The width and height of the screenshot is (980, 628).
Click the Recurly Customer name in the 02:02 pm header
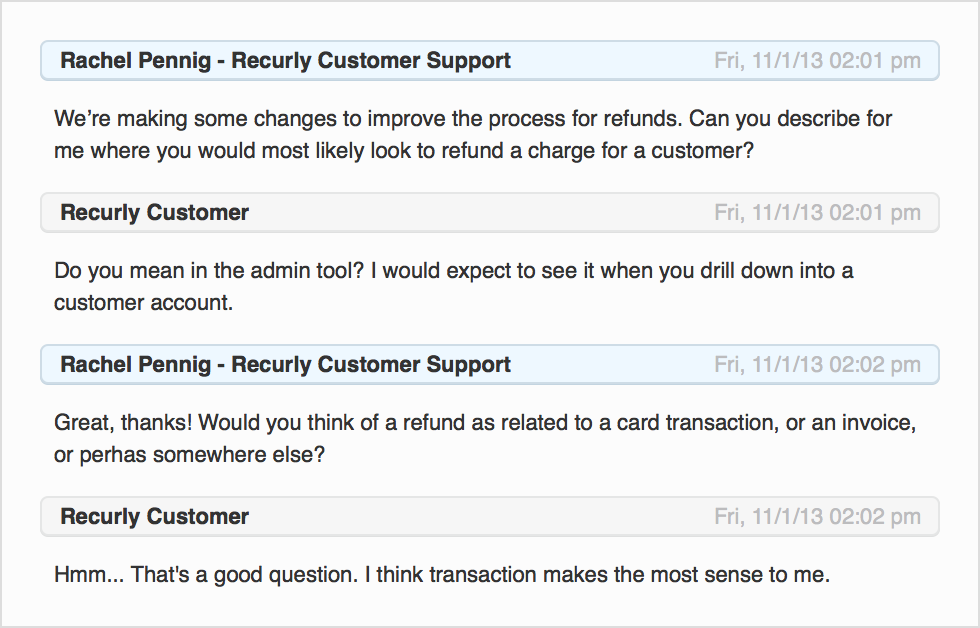coord(154,516)
